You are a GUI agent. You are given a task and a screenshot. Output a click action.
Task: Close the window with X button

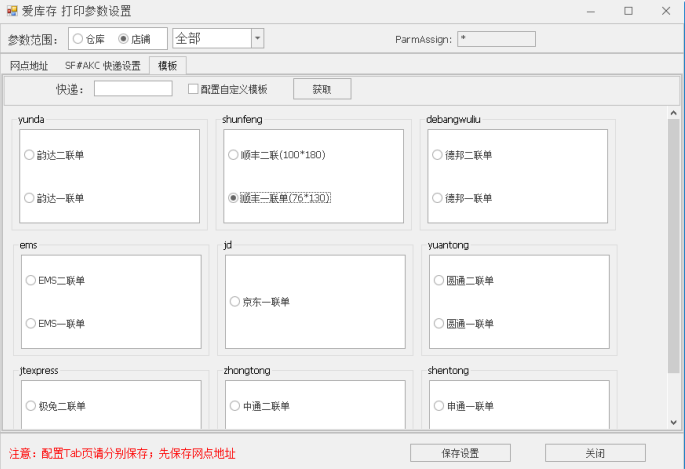point(666,11)
